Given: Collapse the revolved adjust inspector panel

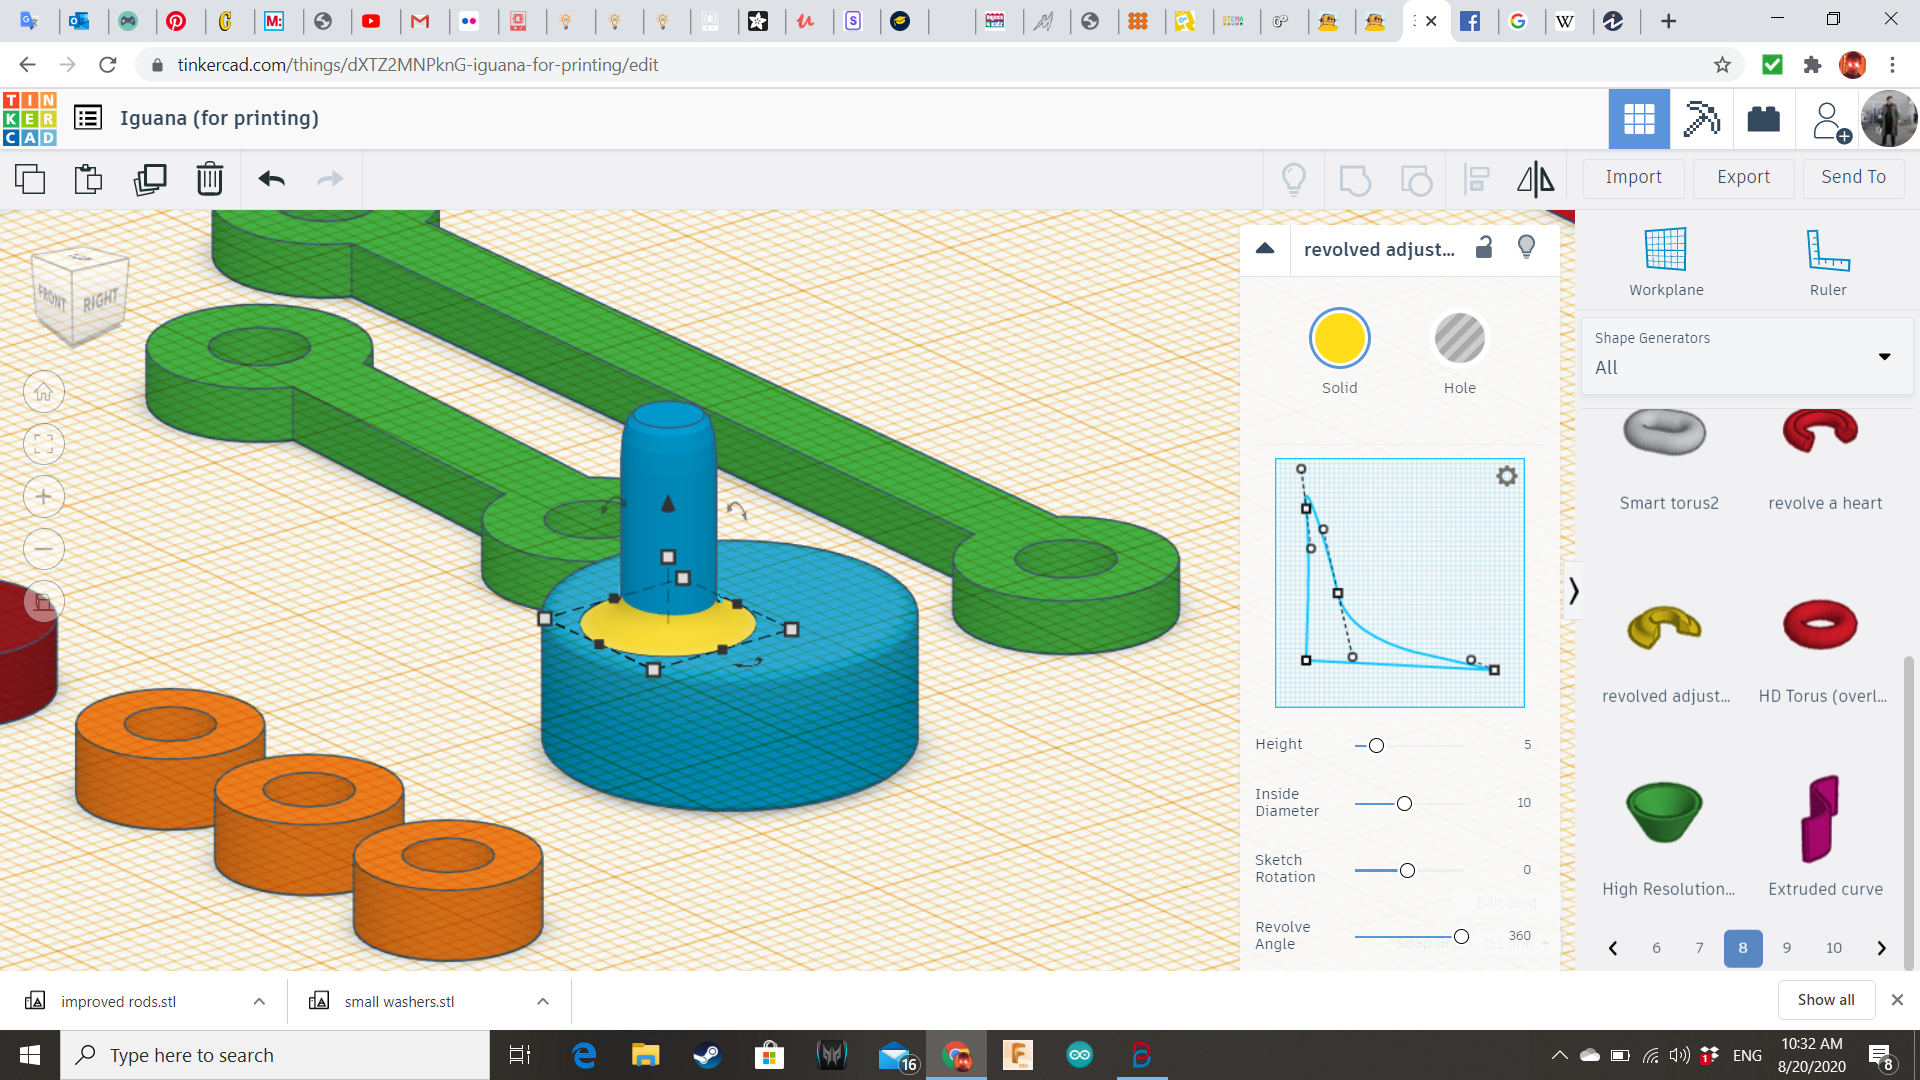Looking at the screenshot, I should [1265, 248].
